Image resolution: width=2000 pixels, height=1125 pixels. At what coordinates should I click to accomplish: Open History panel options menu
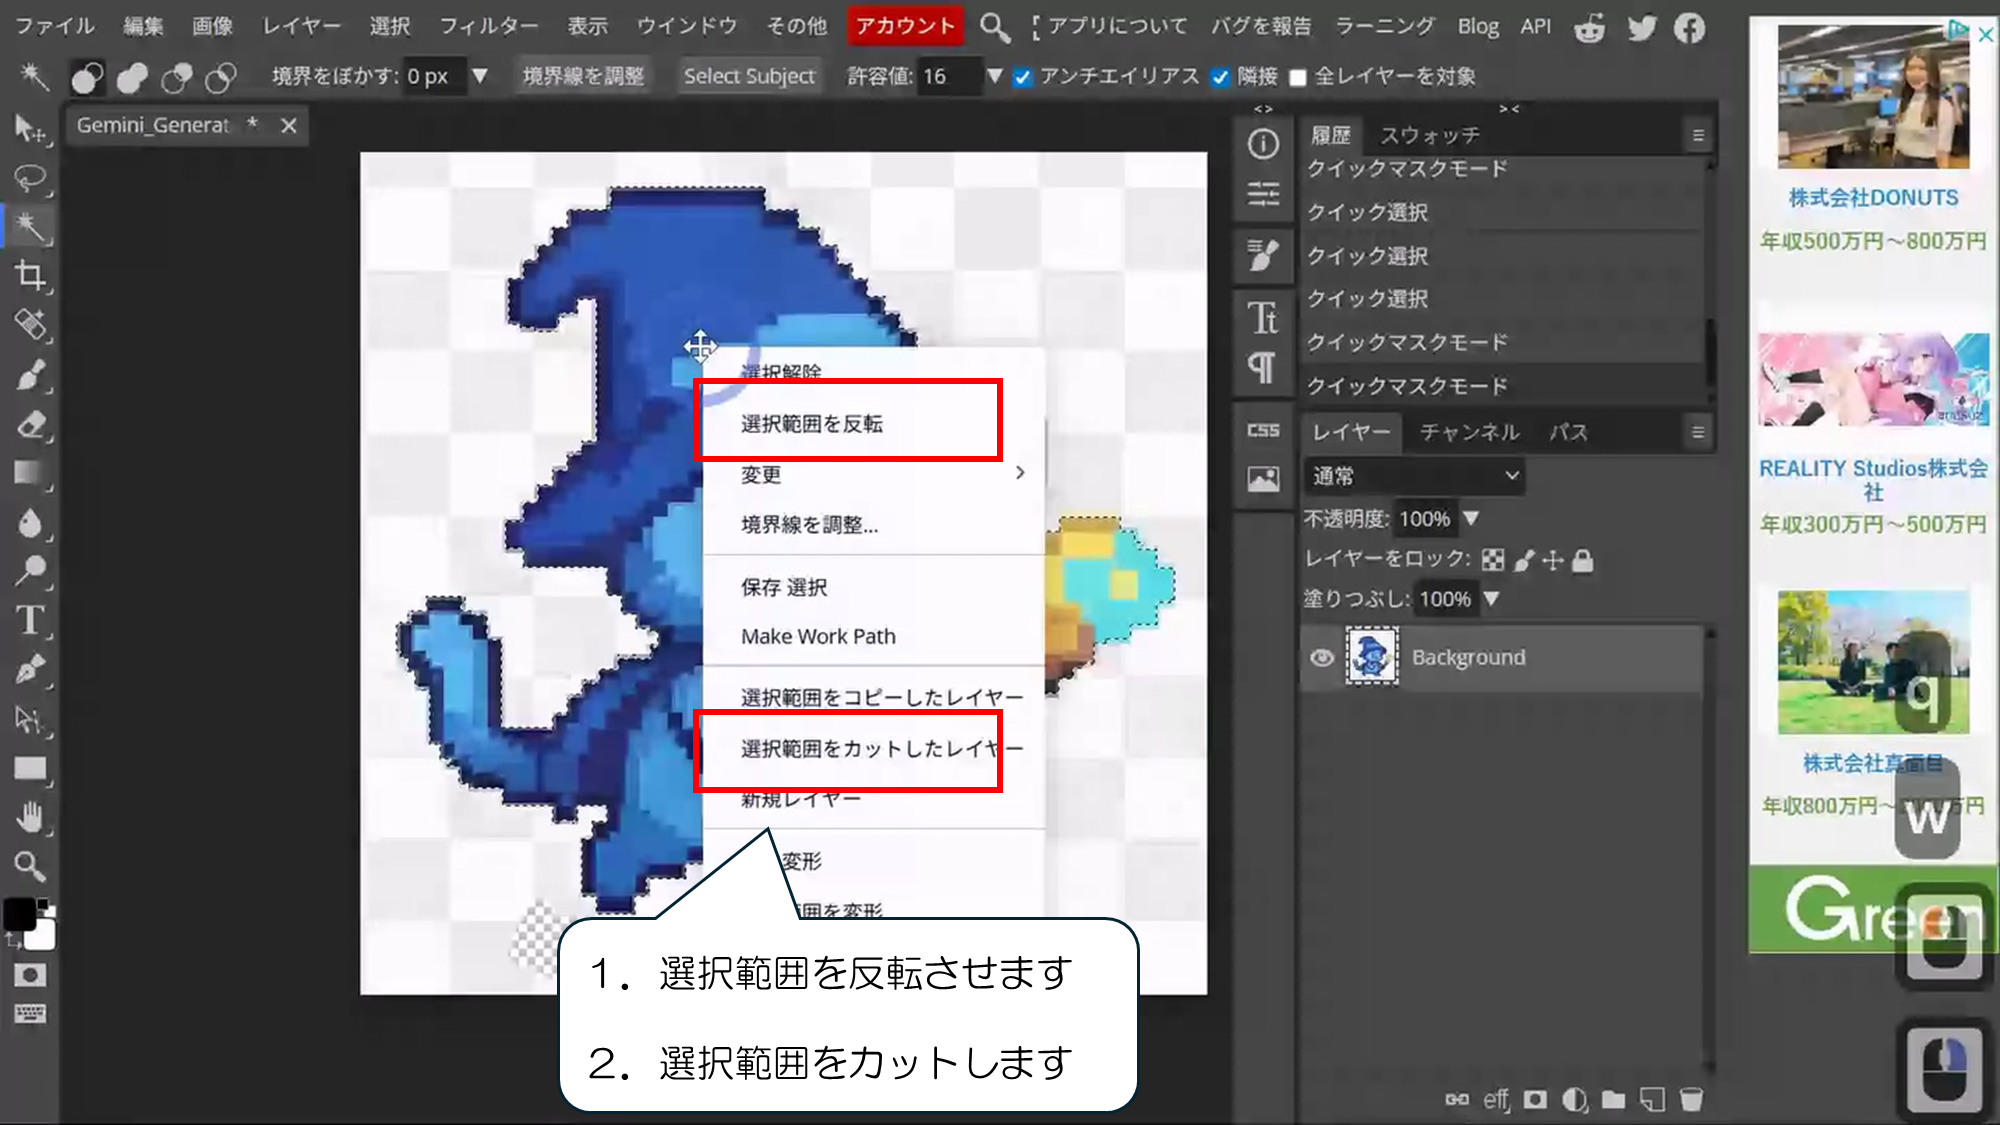pos(1698,135)
